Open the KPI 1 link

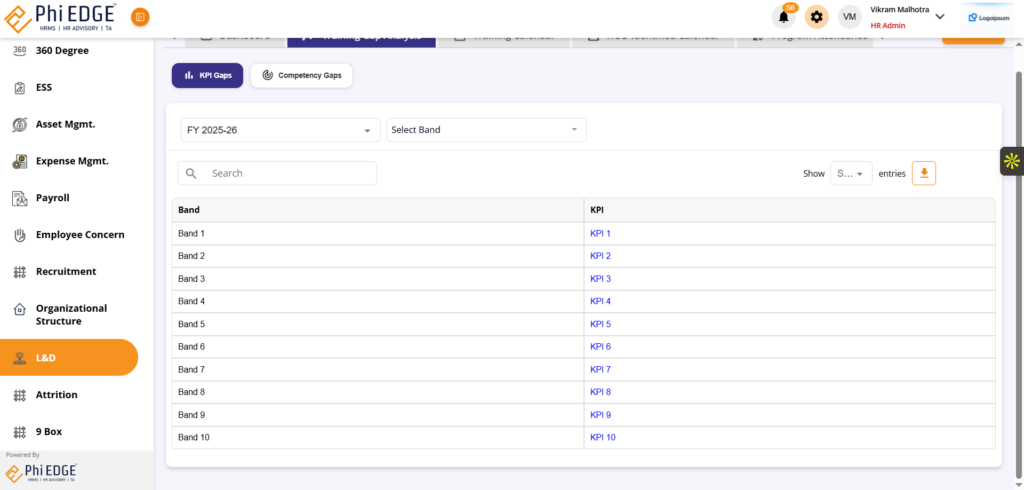600,234
